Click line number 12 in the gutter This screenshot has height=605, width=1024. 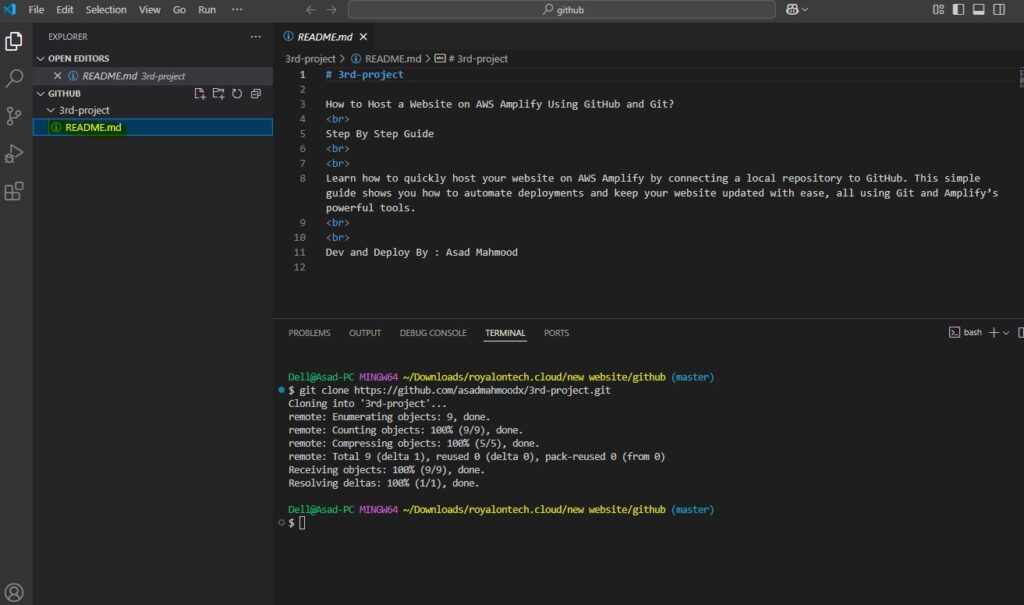[x=299, y=267]
